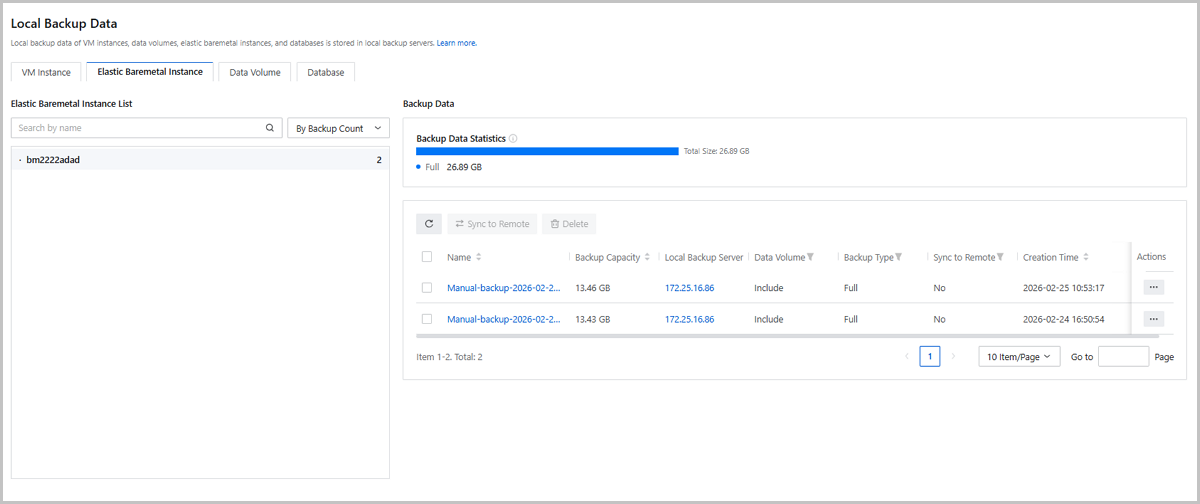1200x504 pixels.
Task: Expand bm2222adad instance in list
Action: [x=20, y=160]
